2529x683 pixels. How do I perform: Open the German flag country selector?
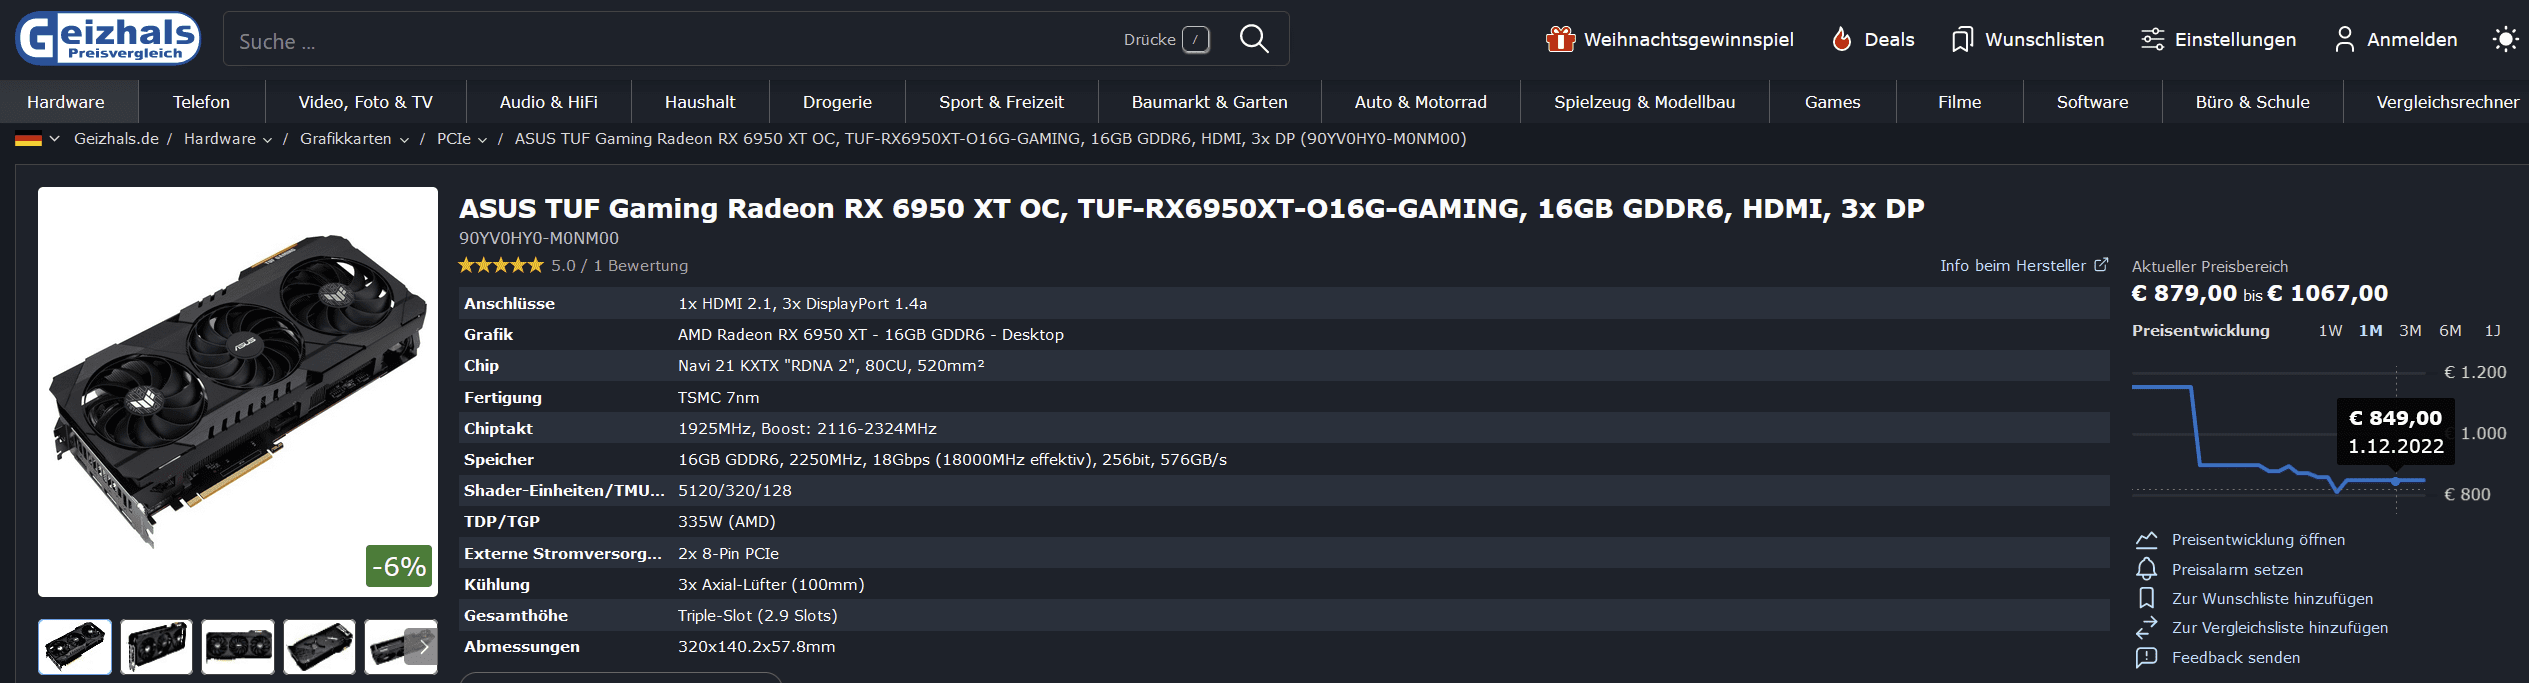pos(37,139)
